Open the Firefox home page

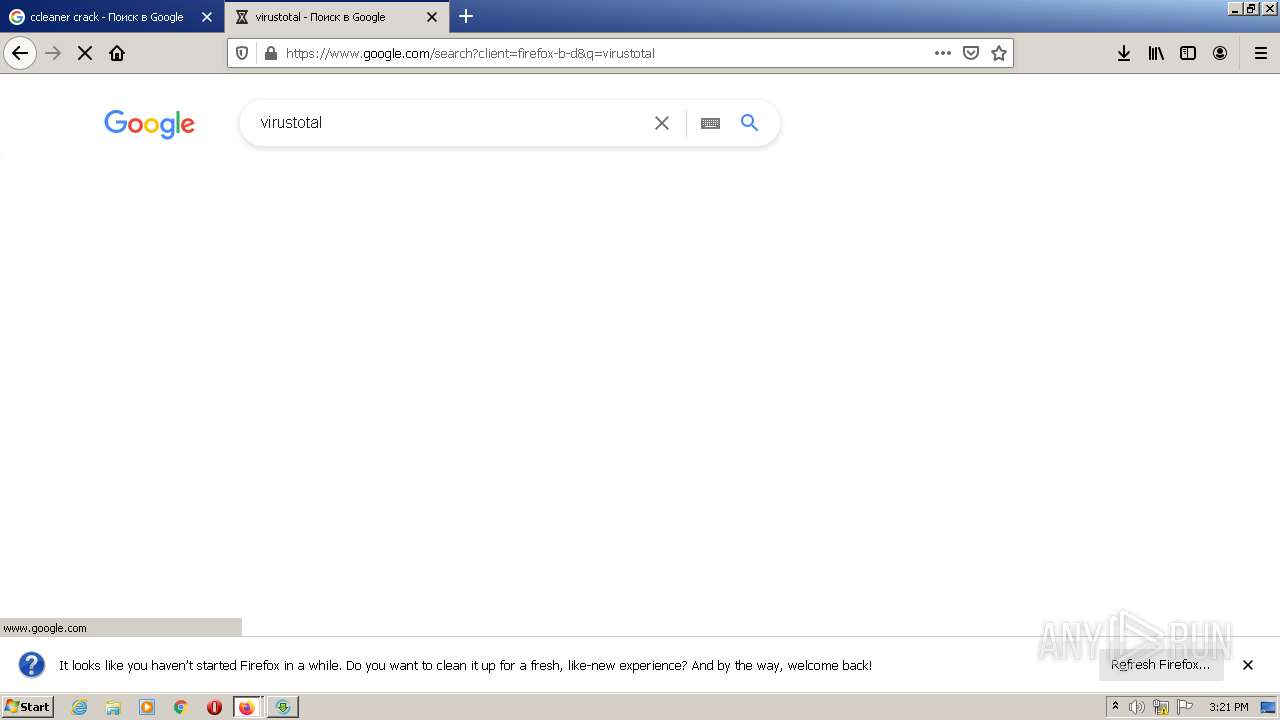117,53
